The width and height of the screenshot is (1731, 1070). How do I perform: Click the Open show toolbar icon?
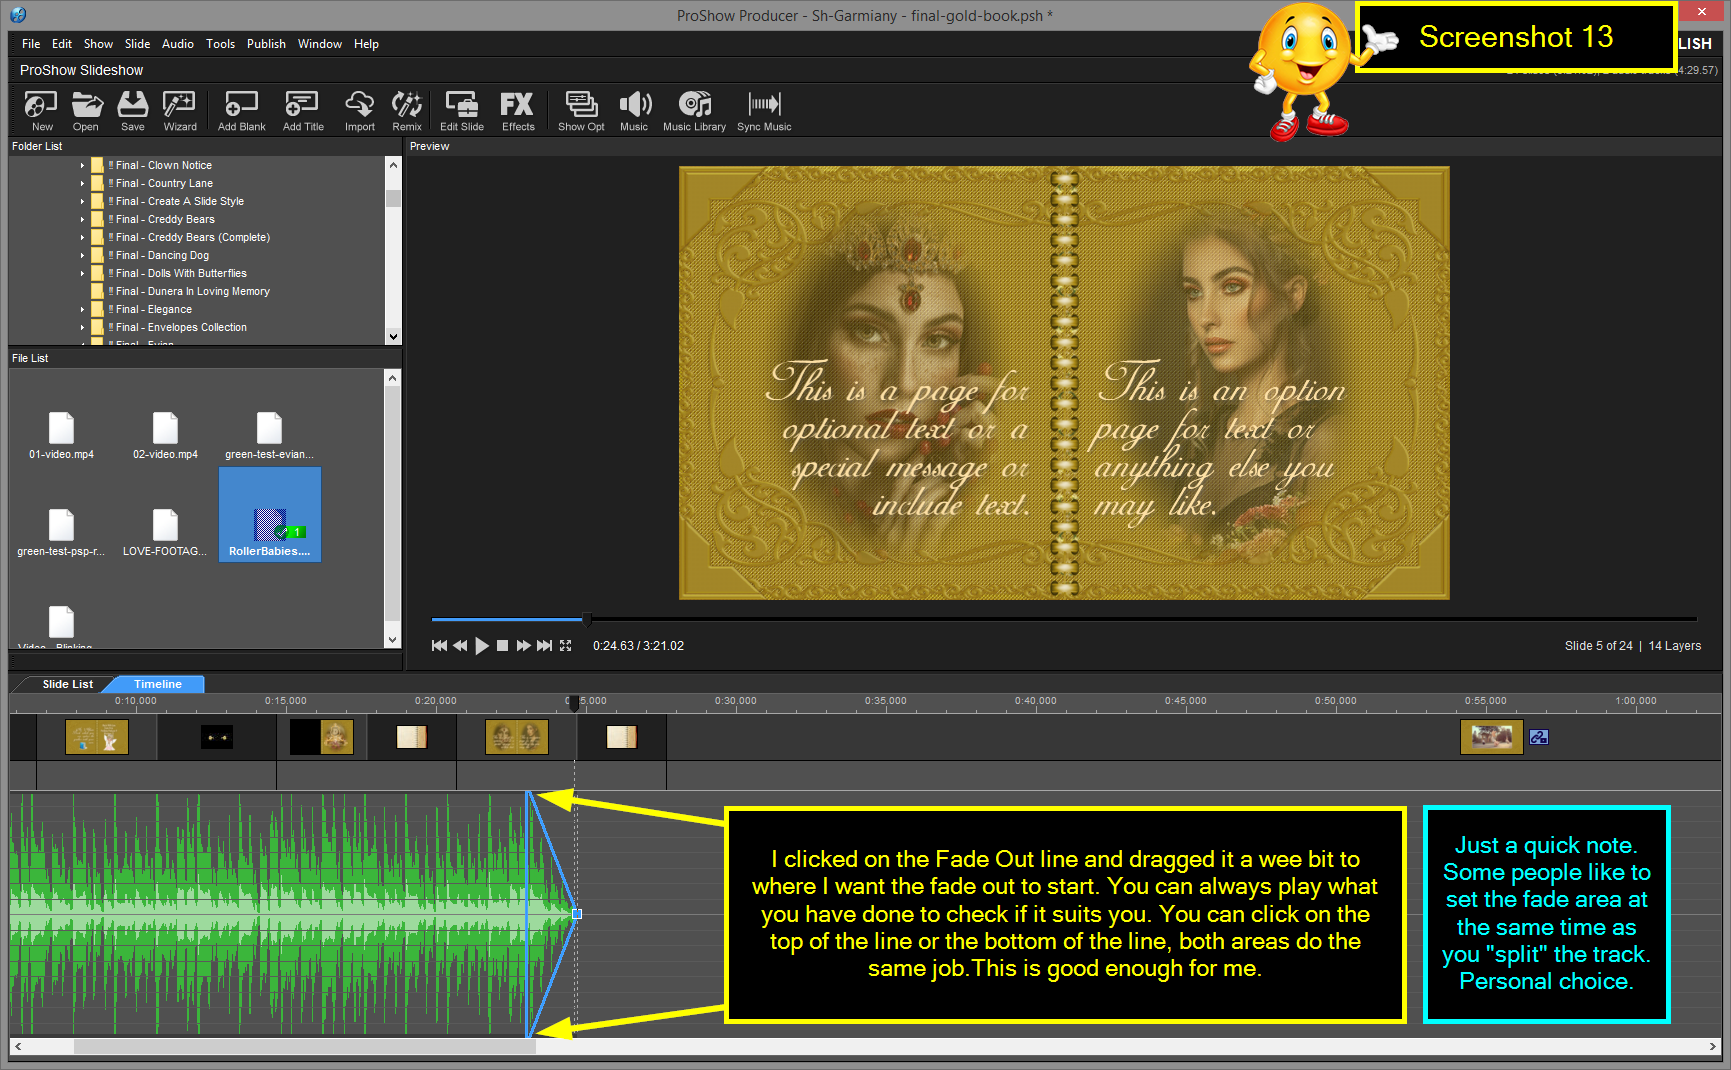tap(86, 111)
